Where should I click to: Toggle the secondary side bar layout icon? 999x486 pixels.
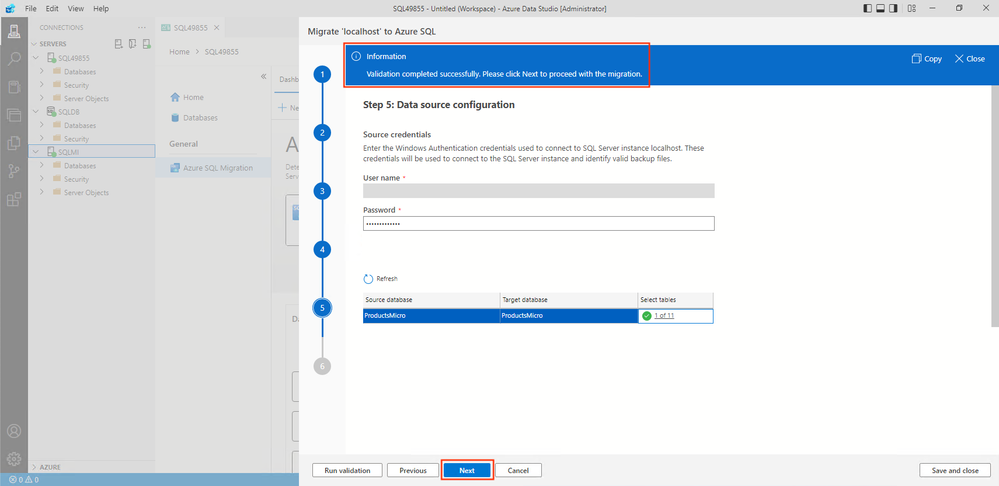893,8
